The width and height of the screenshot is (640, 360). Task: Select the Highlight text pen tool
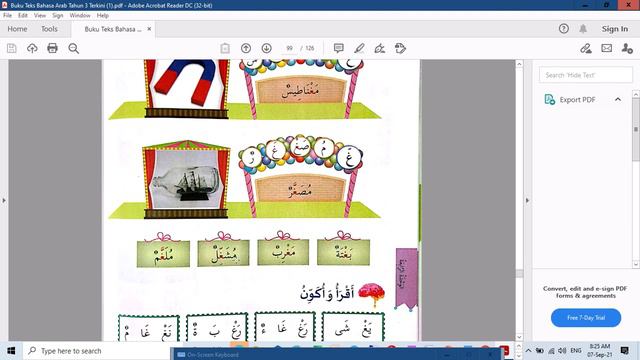click(359, 48)
